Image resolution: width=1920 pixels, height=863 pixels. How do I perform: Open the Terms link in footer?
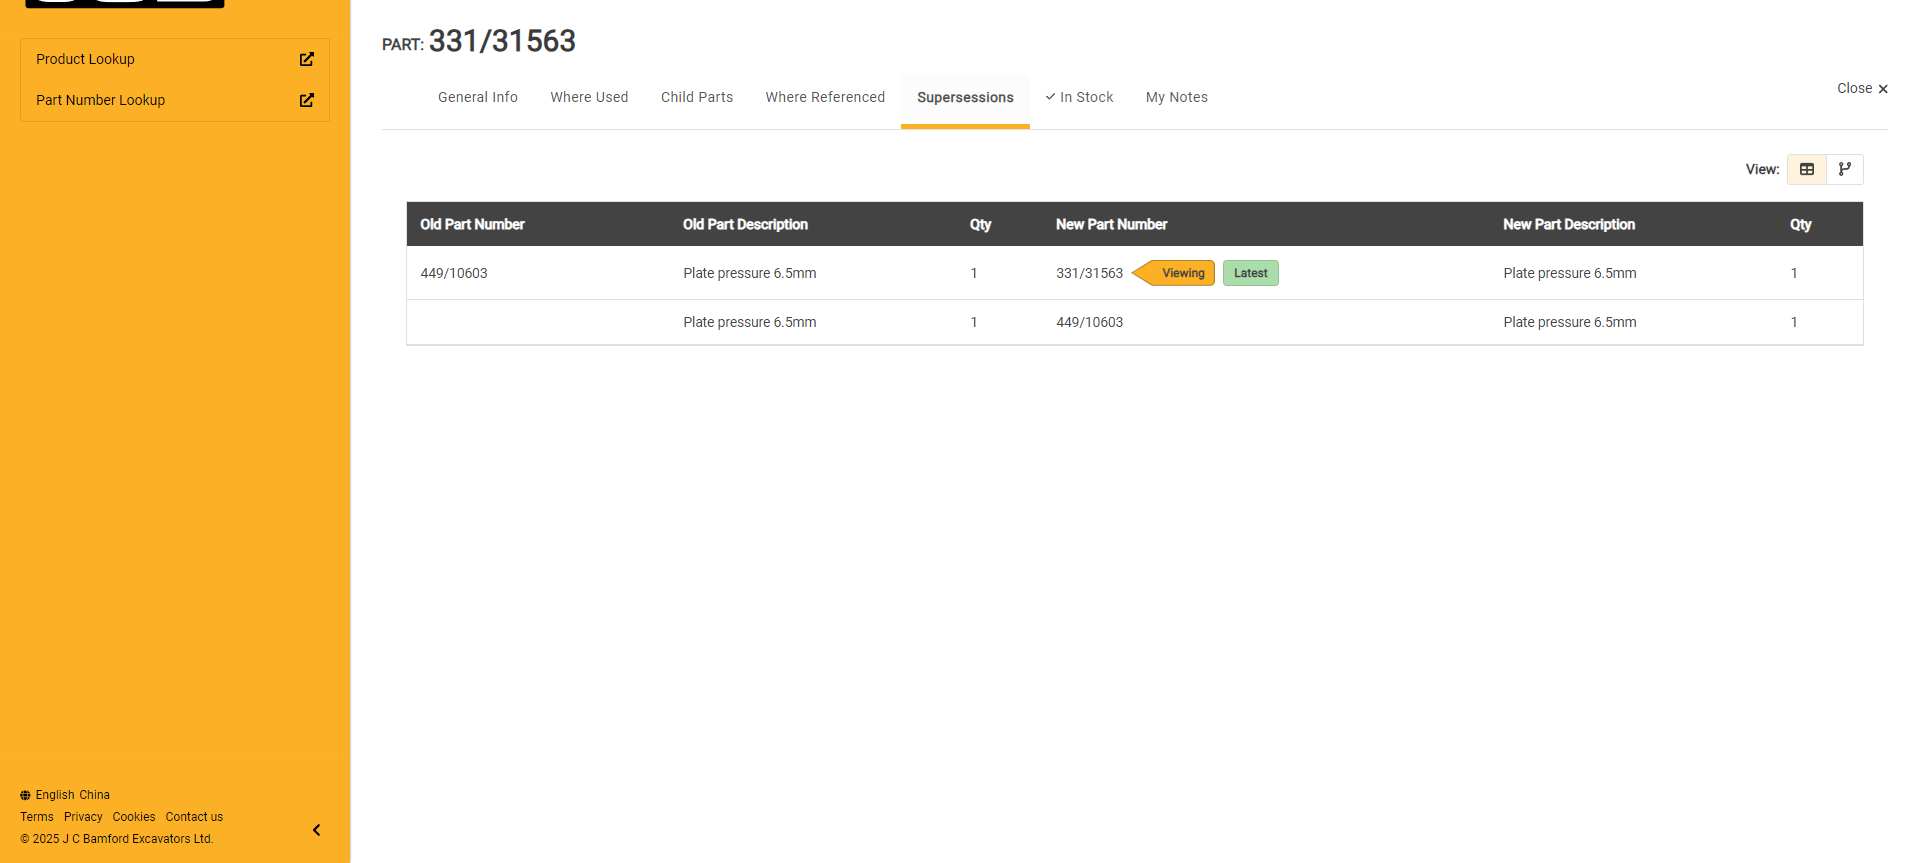[x=37, y=817]
